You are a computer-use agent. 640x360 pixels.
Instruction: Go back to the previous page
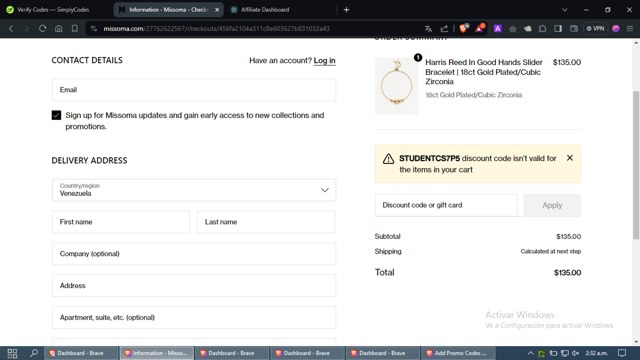(11, 29)
